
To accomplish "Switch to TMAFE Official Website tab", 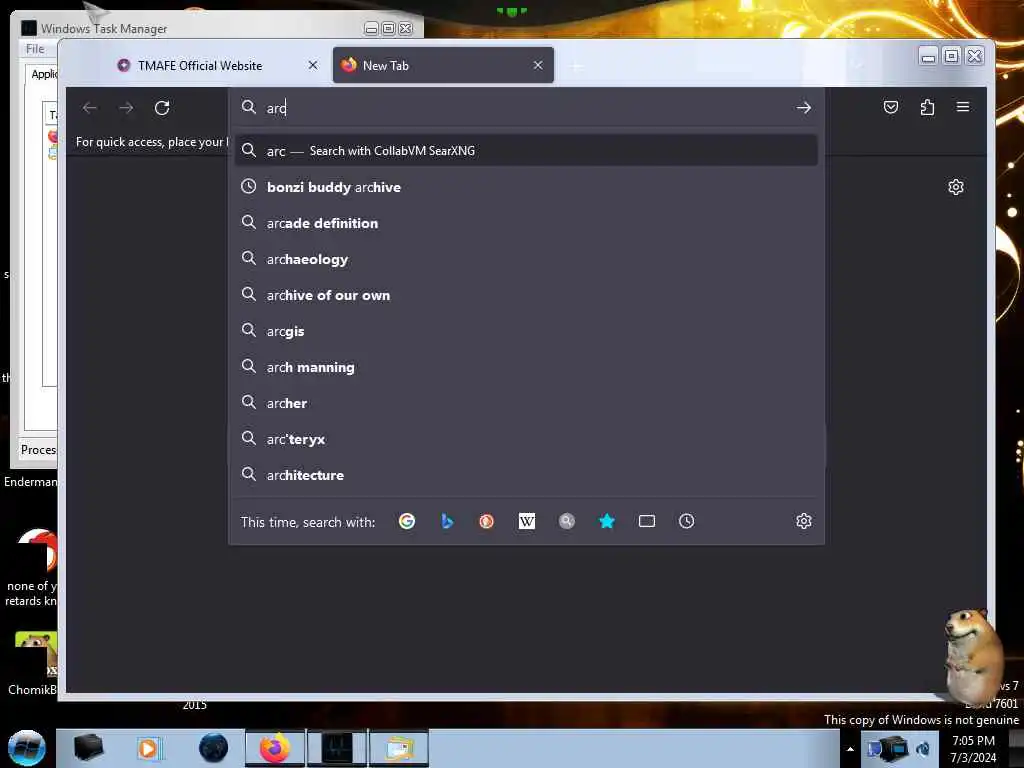I will [200, 65].
